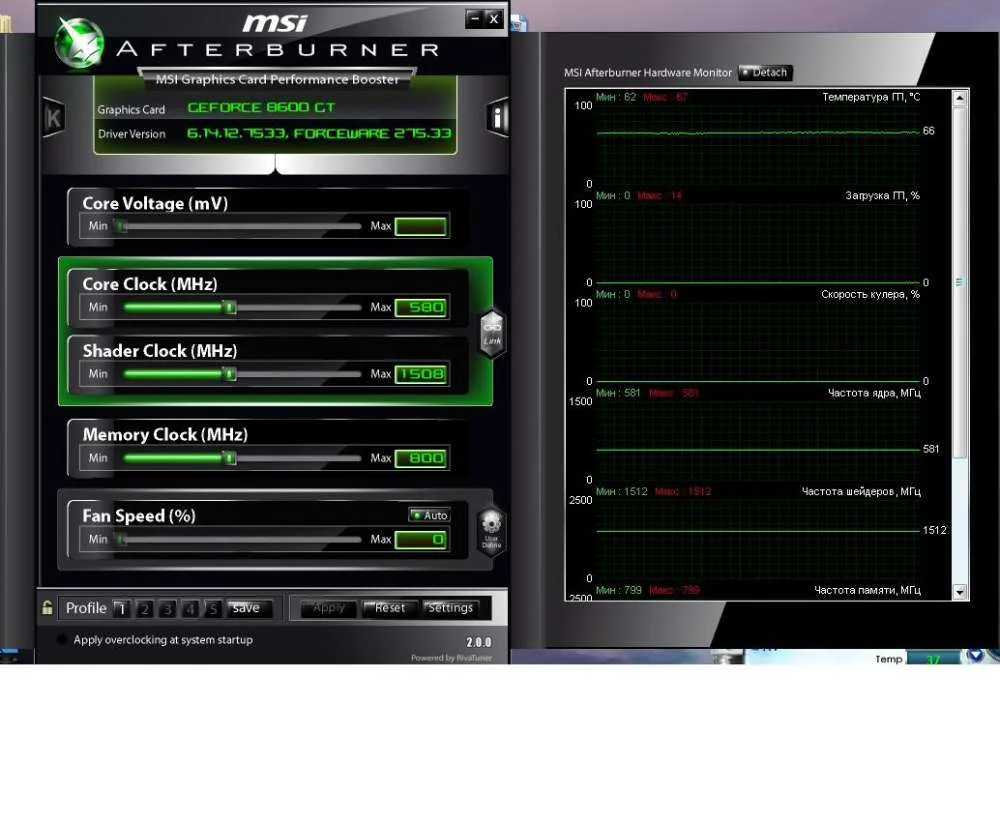Viewport: 1000px width, 823px height.
Task: Select Profile slot 4
Action: click(190, 609)
